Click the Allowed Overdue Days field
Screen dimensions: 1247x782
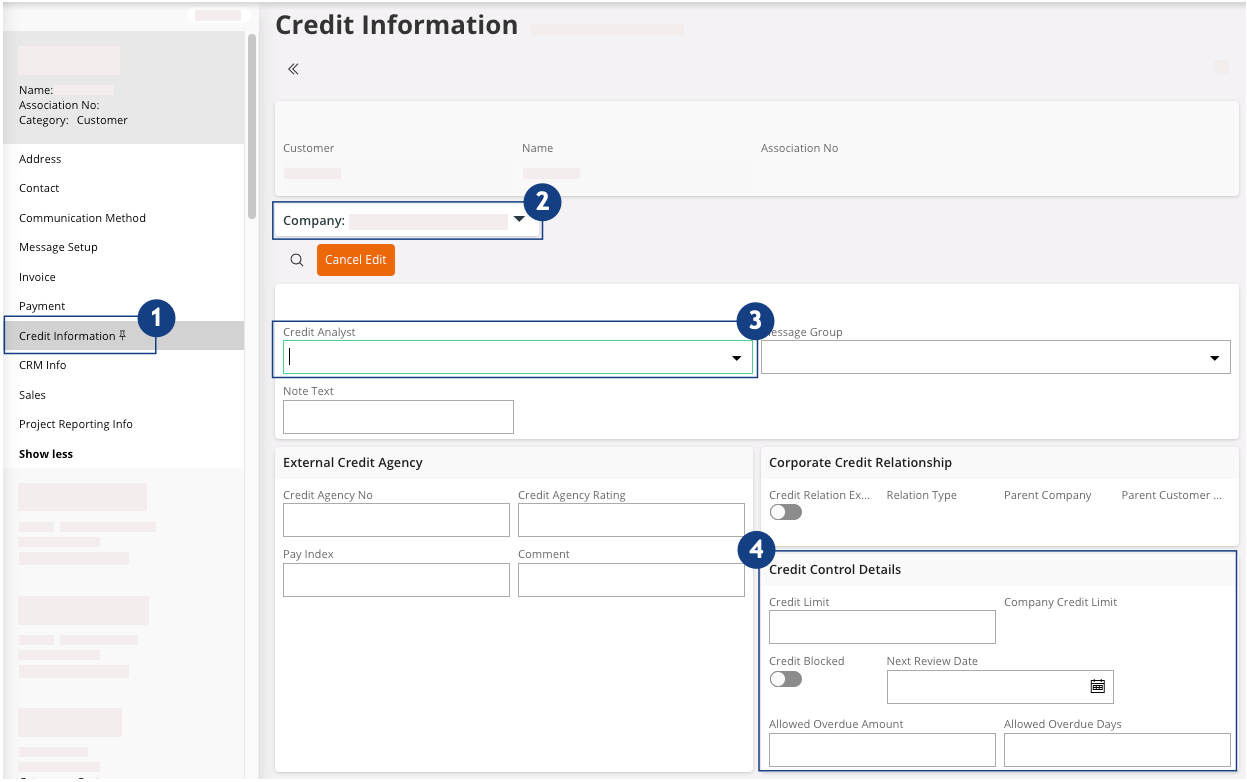tap(1116, 749)
